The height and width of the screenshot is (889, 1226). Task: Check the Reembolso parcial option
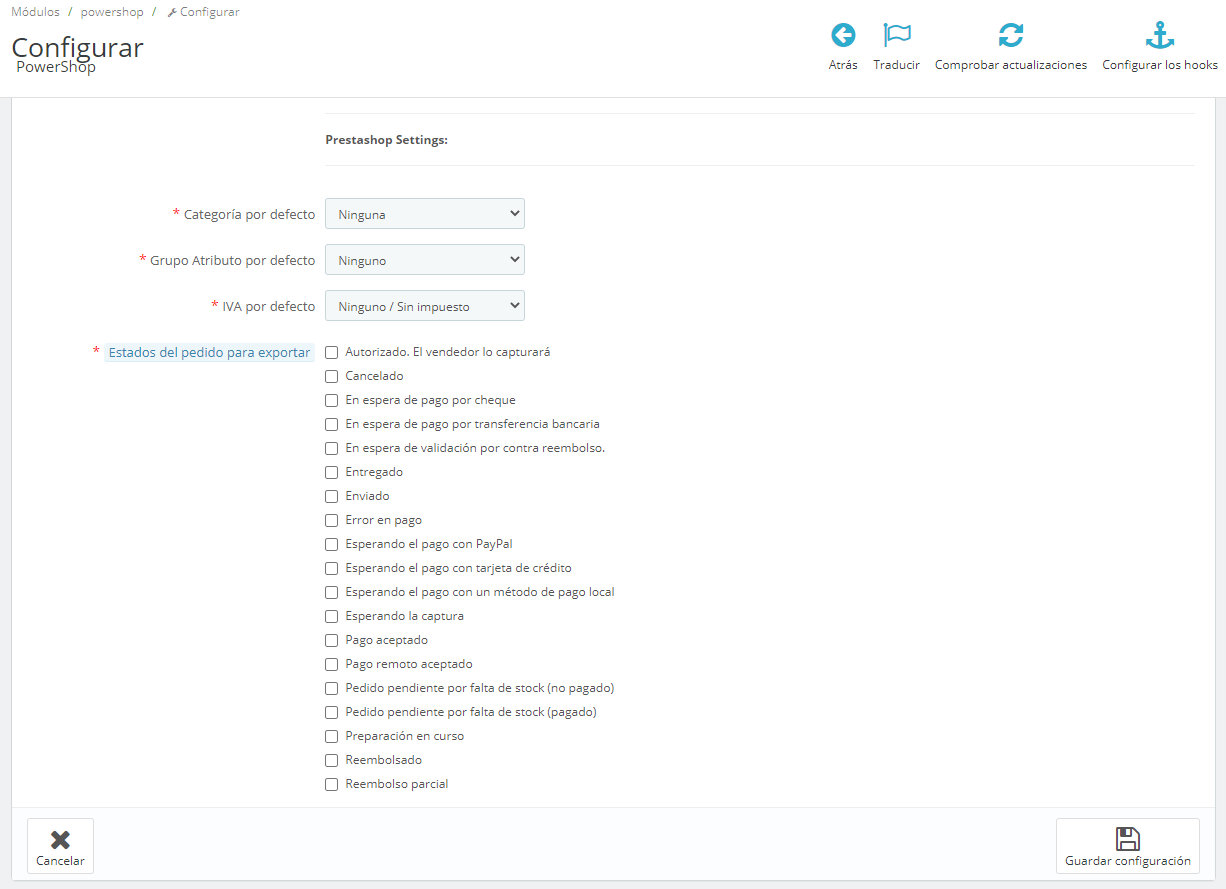pyautogui.click(x=332, y=784)
